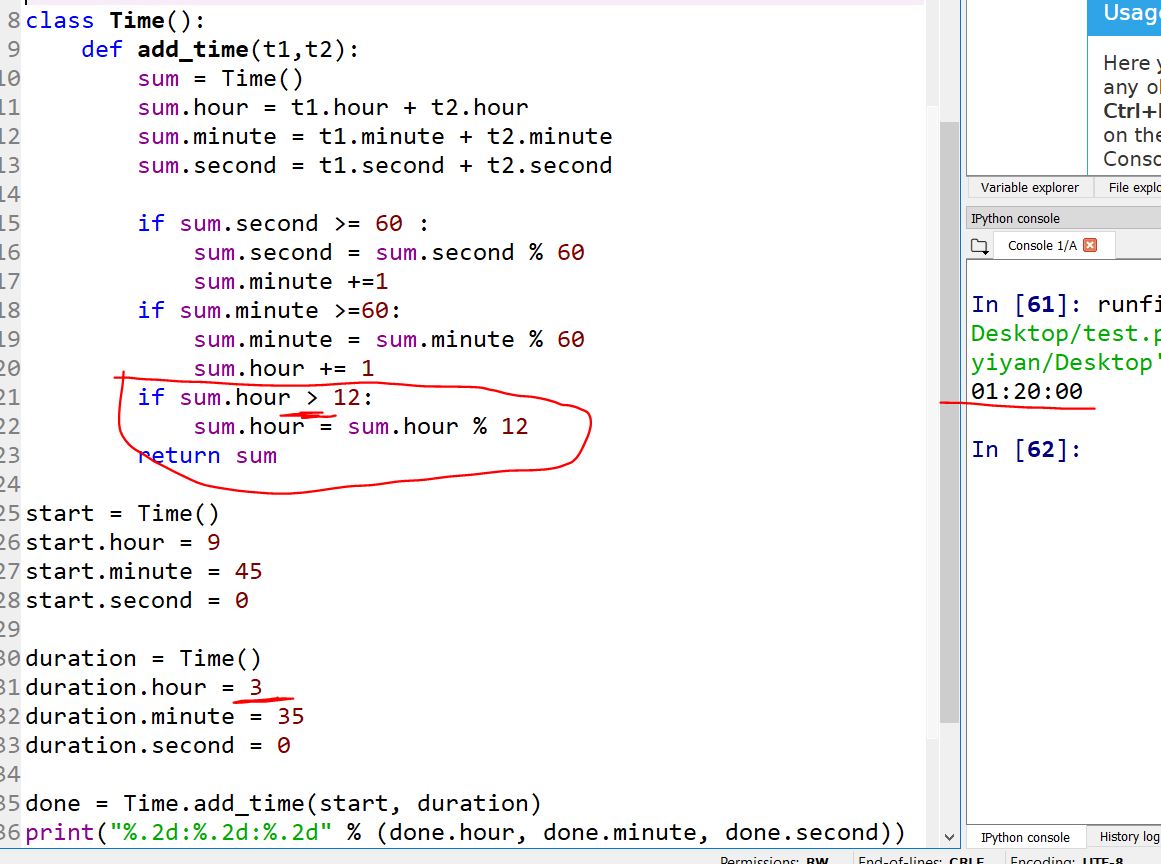Close the Console 1/A tab
This screenshot has width=1161, height=864.
pyautogui.click(x=1090, y=245)
